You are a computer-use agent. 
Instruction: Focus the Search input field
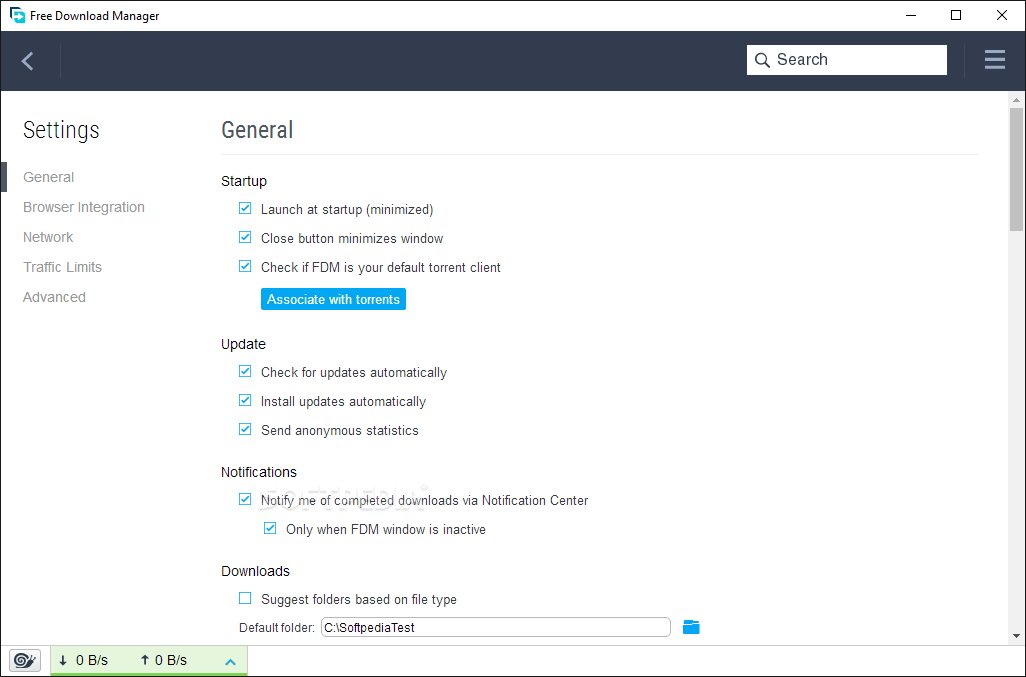coord(847,60)
